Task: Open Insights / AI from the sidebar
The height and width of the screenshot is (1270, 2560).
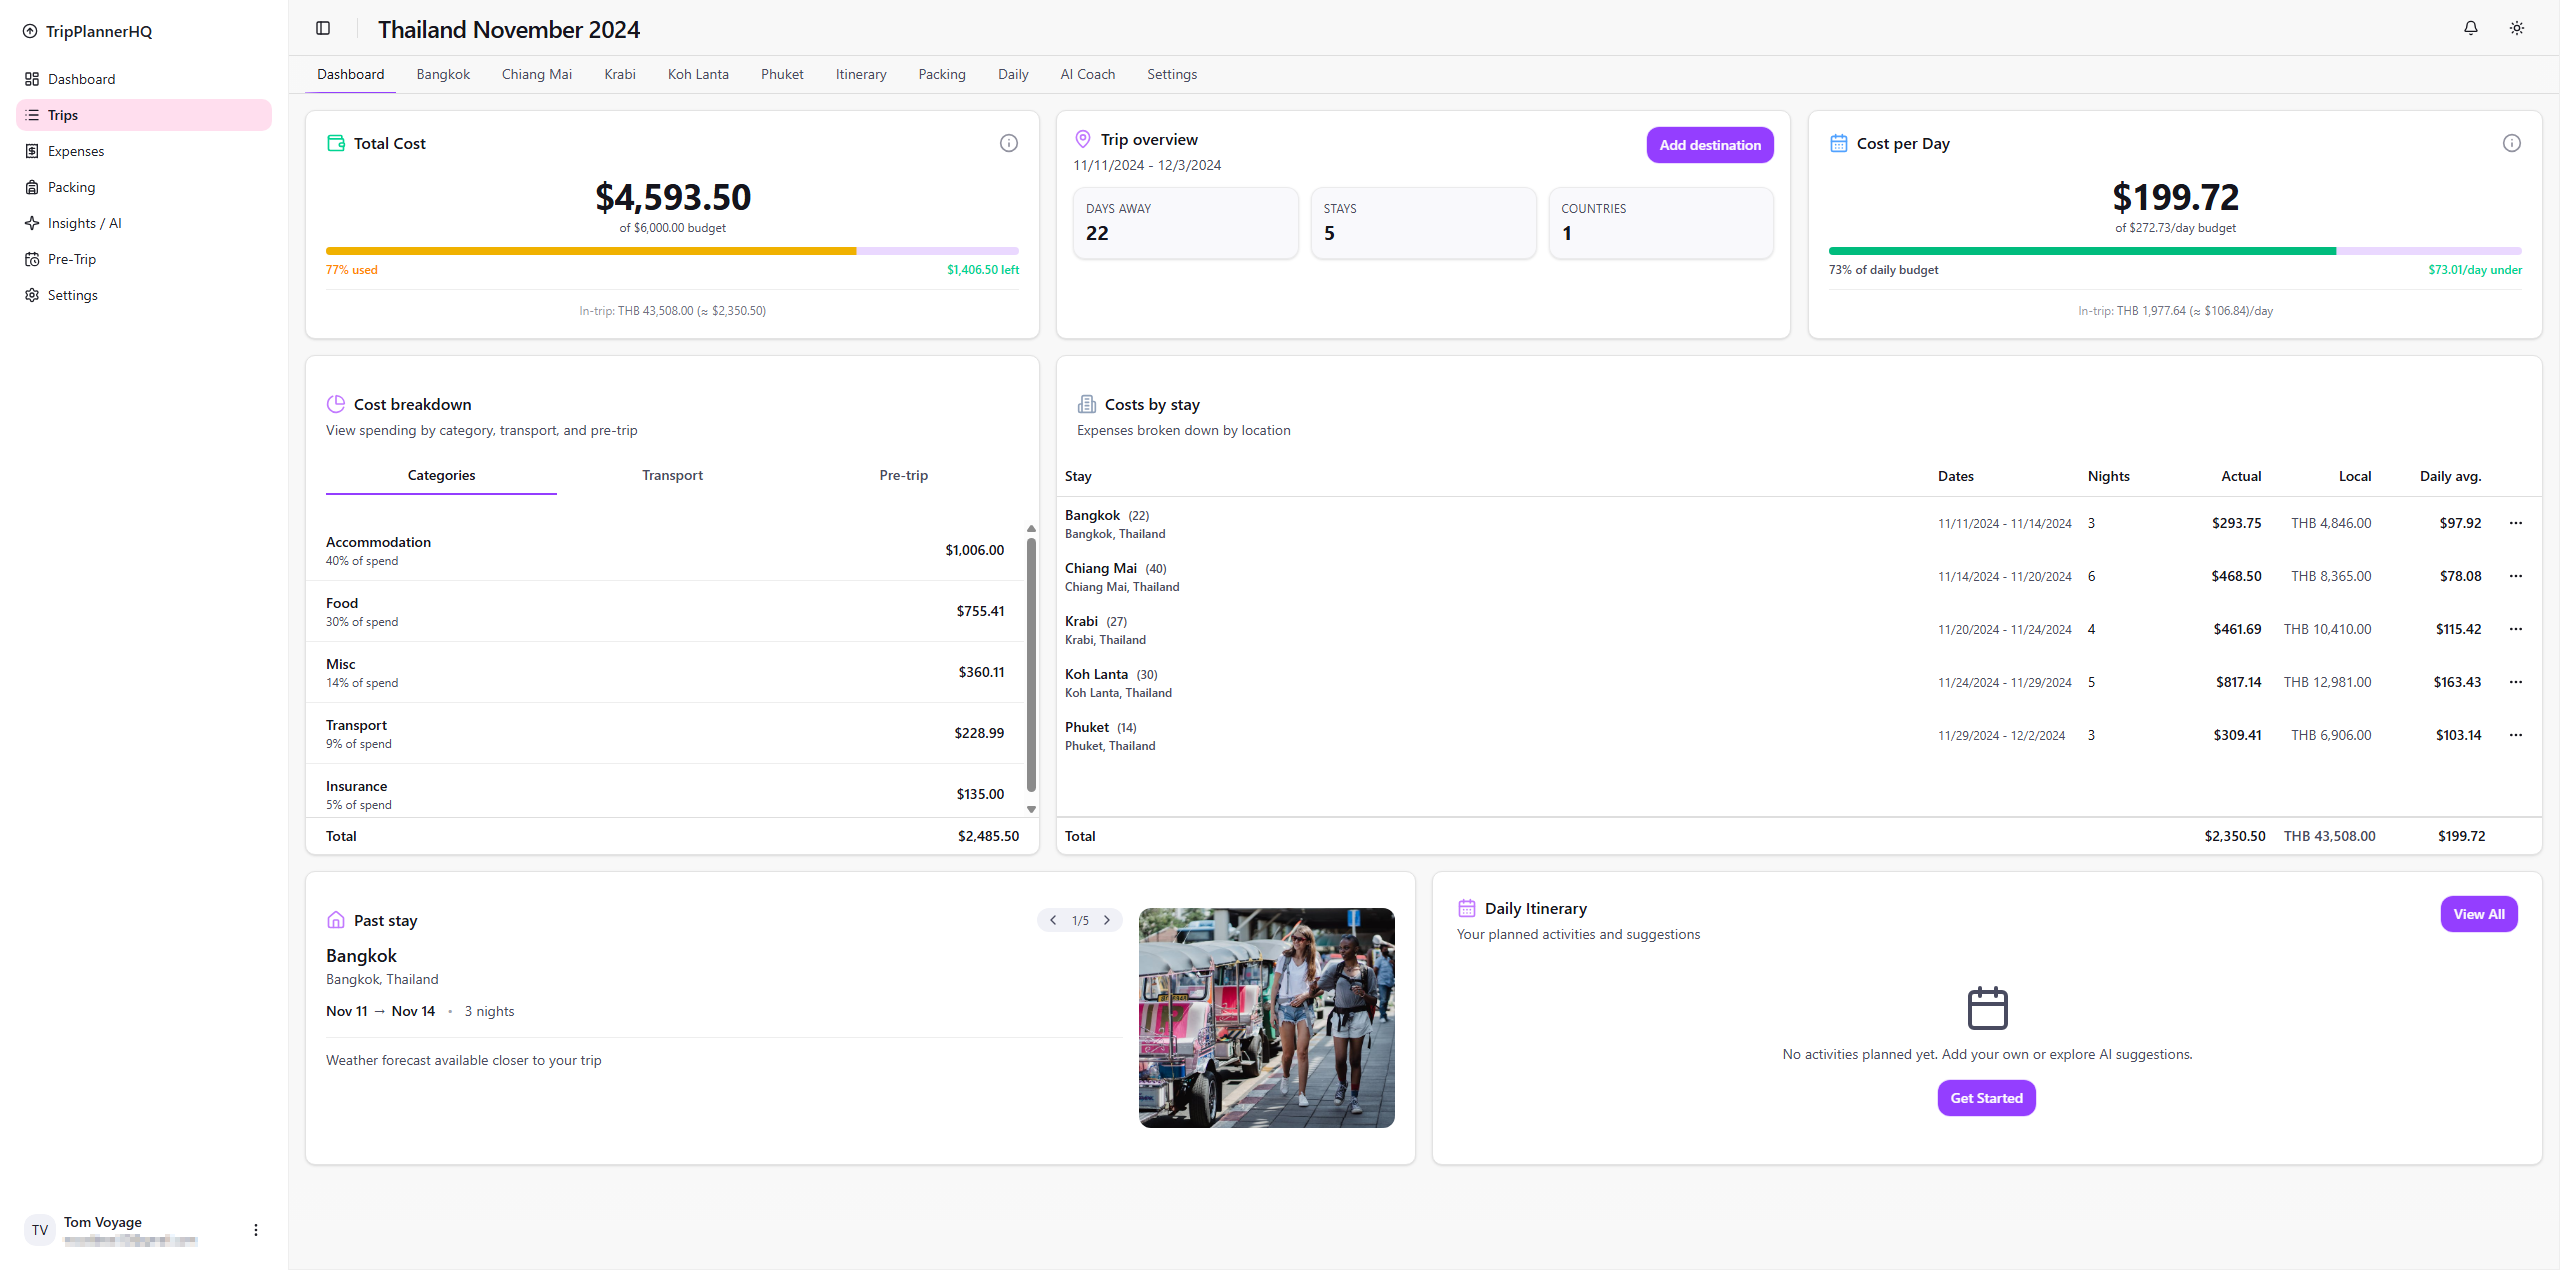Action: (x=84, y=223)
